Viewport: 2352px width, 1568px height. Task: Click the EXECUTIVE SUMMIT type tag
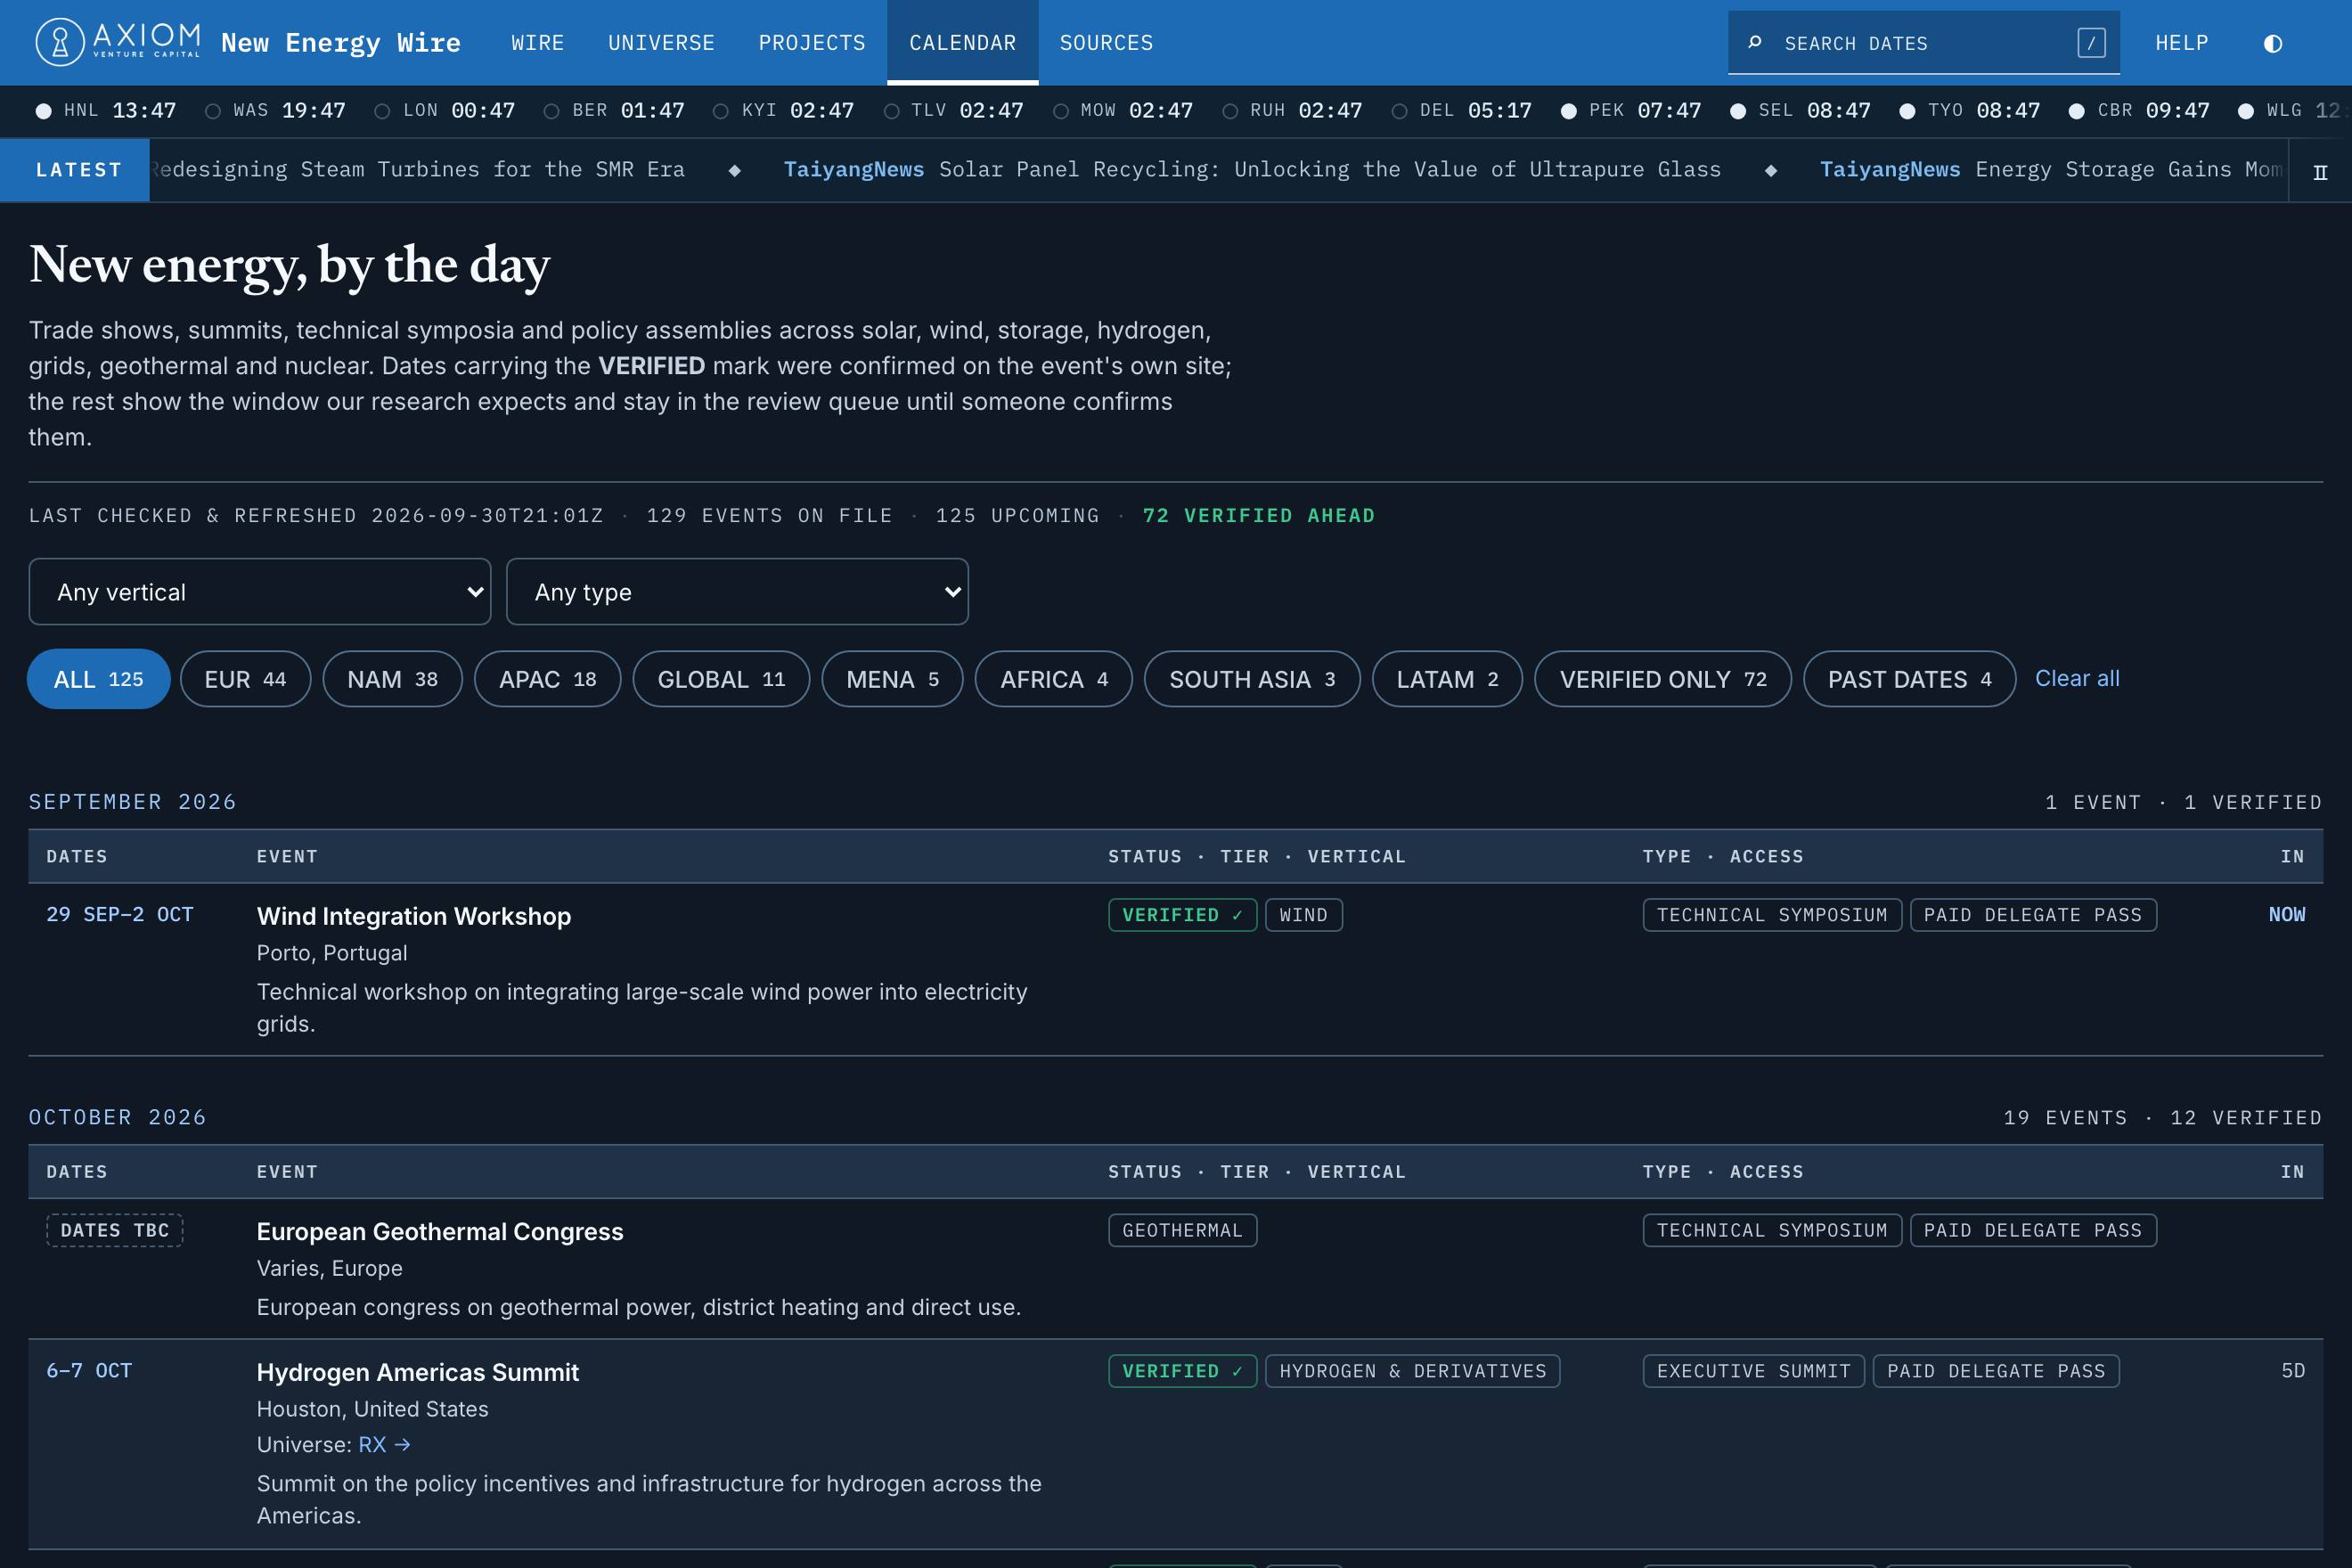click(1753, 1371)
